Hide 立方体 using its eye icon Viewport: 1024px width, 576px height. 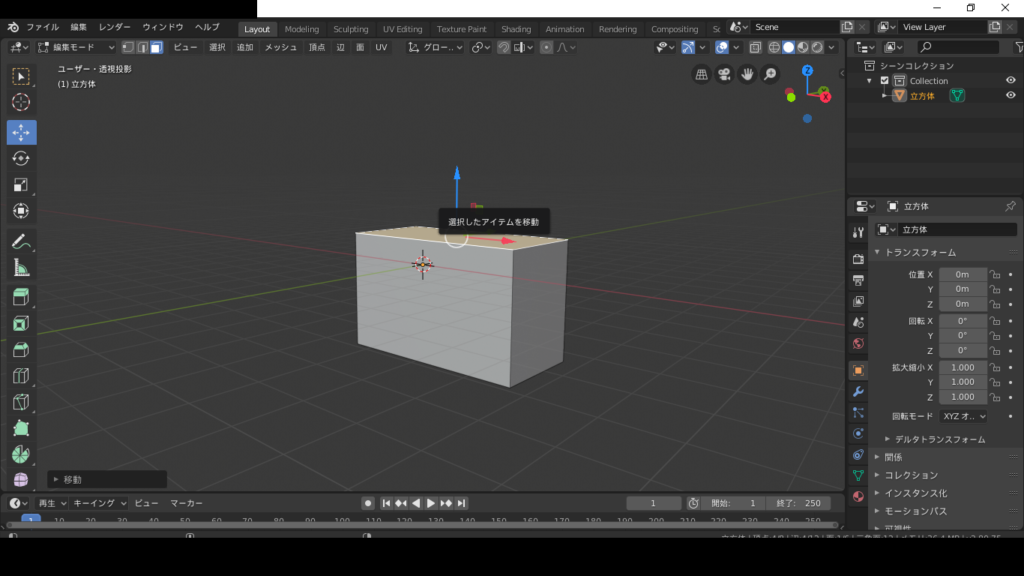1011,96
